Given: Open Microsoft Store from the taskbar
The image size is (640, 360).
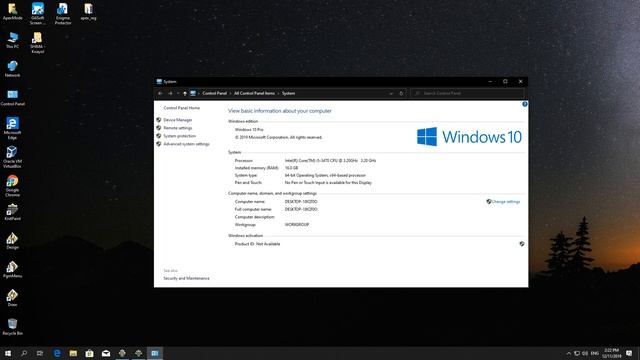Looking at the screenshot, I should [89, 353].
